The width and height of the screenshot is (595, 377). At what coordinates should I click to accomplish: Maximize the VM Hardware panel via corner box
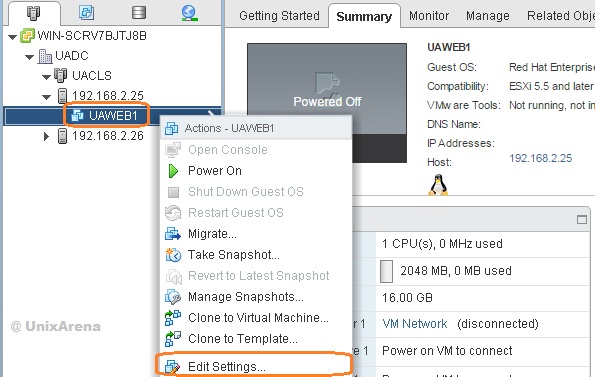pyautogui.click(x=582, y=220)
